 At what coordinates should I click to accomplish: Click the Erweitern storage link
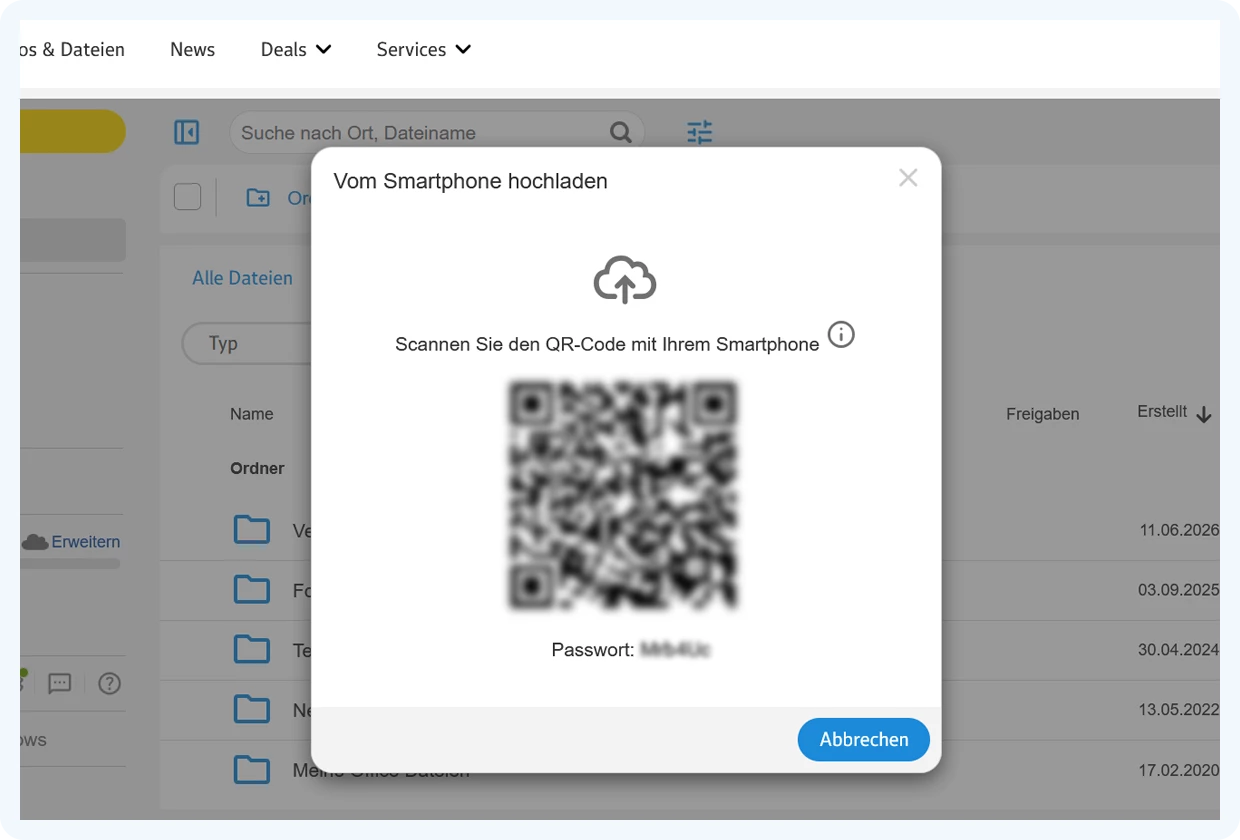(86, 542)
